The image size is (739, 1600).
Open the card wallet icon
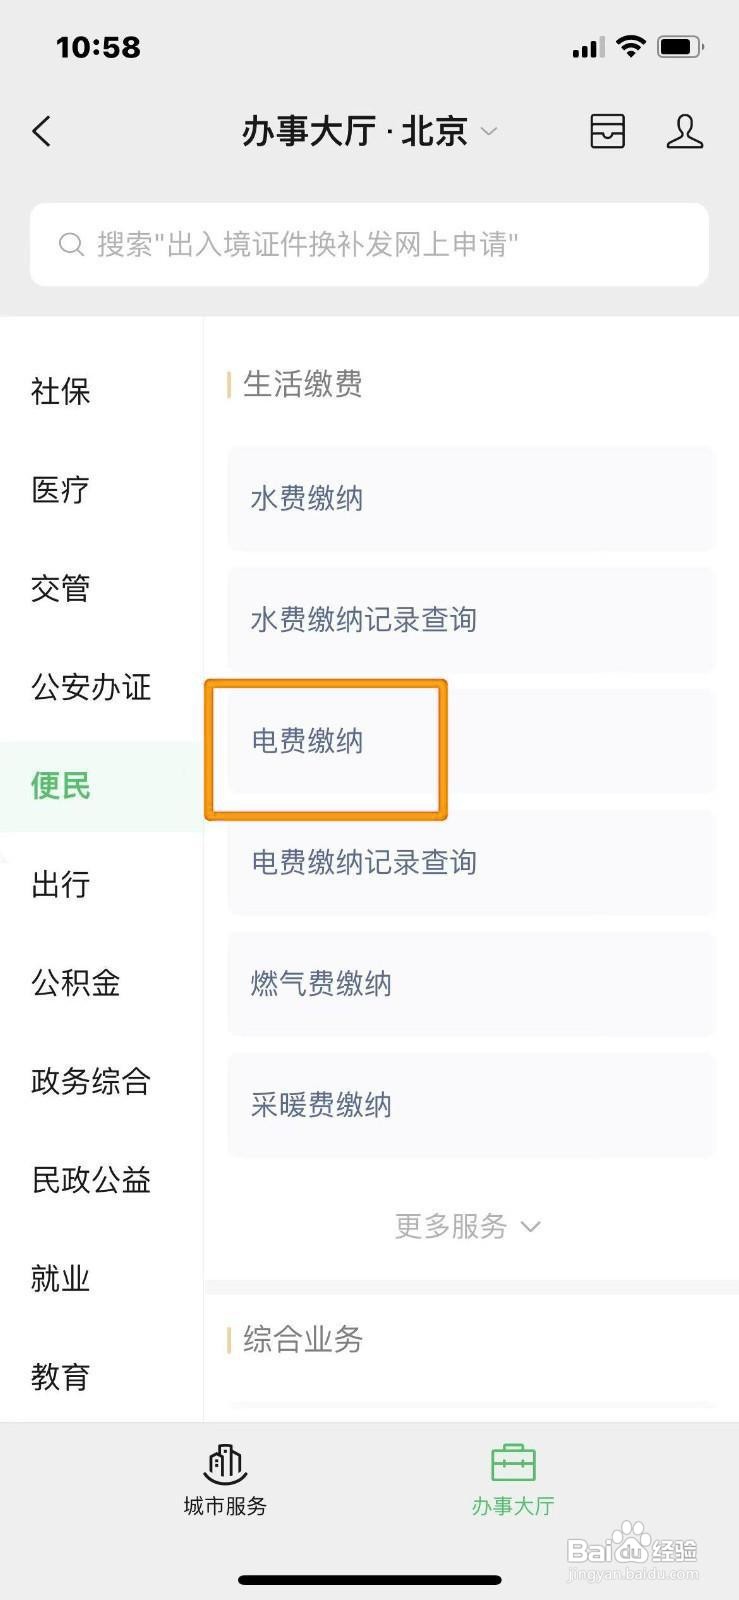(607, 131)
